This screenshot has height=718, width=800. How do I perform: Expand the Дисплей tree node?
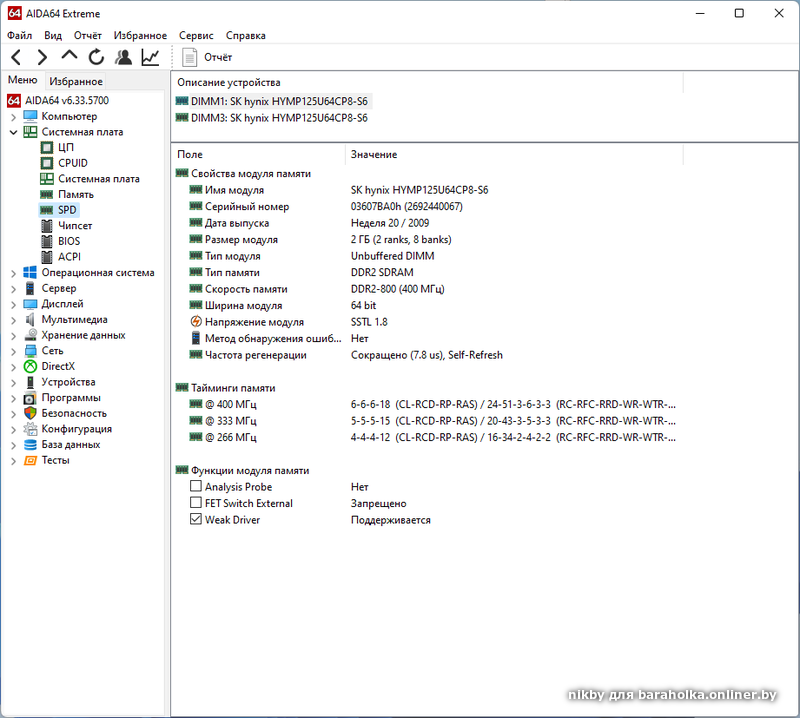(13, 305)
